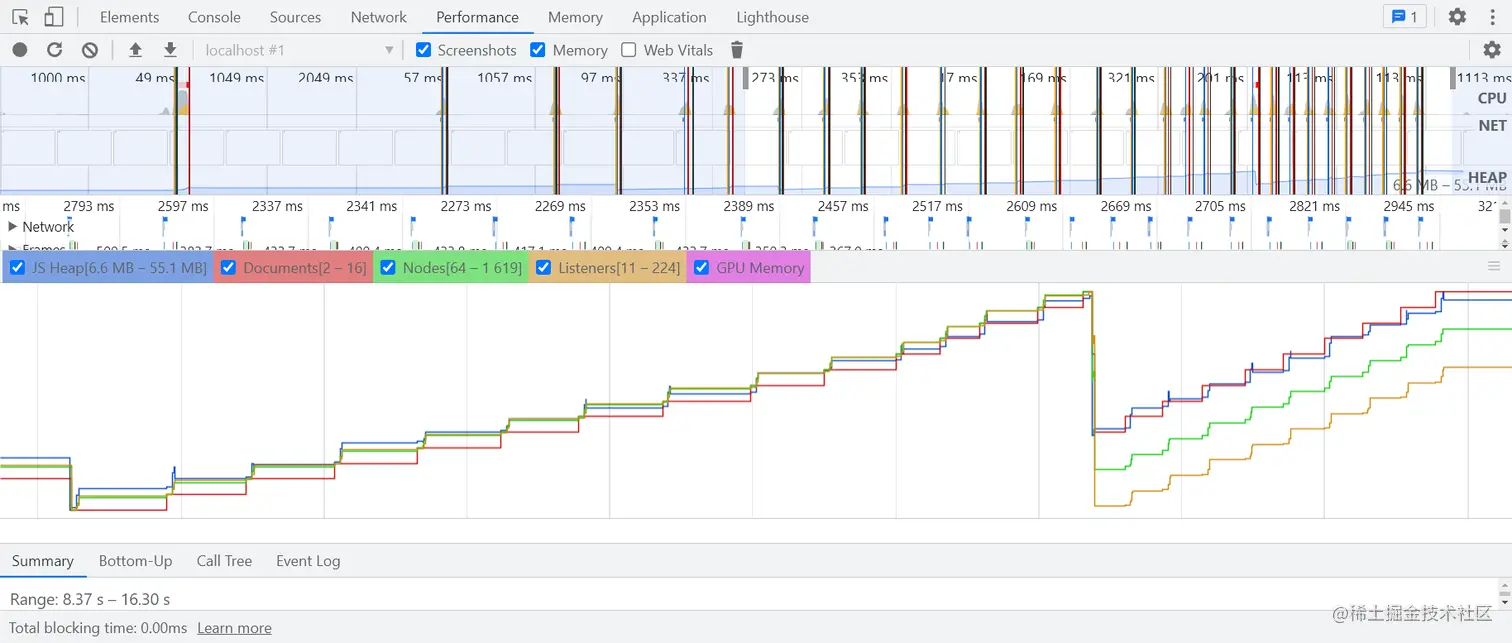Open the Application tab
Viewport: 1512px width, 643px height.
tap(669, 17)
